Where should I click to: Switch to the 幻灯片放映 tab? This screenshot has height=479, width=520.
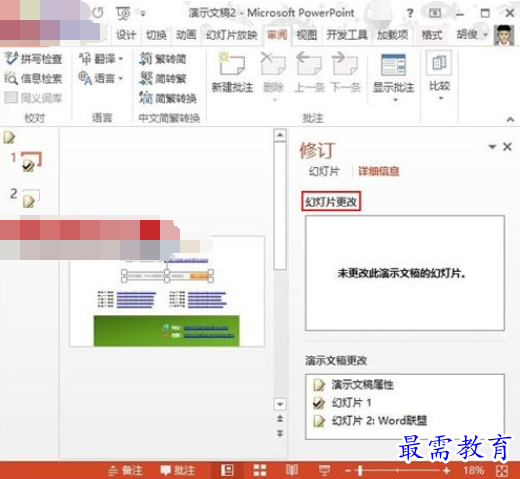(x=231, y=35)
